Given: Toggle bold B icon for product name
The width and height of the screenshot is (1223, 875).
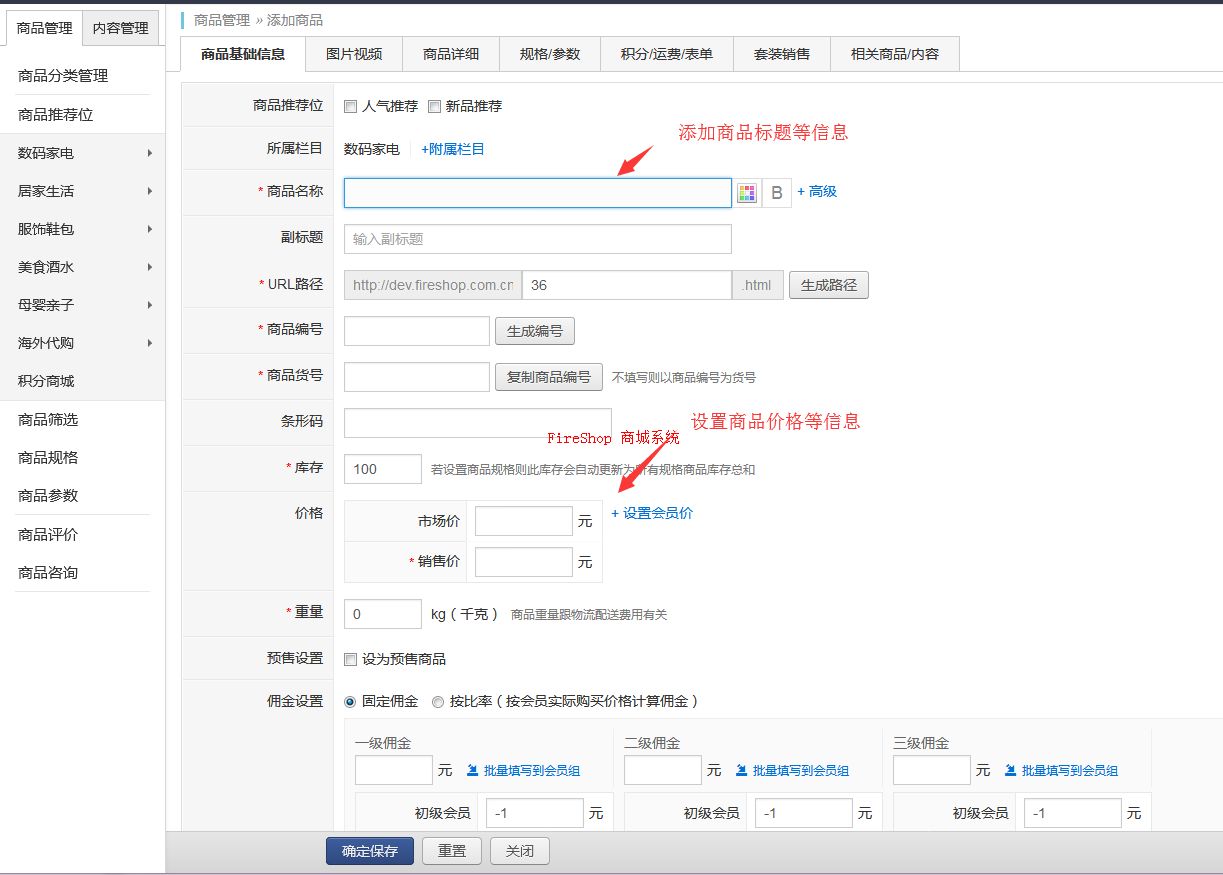Looking at the screenshot, I should (x=777, y=193).
